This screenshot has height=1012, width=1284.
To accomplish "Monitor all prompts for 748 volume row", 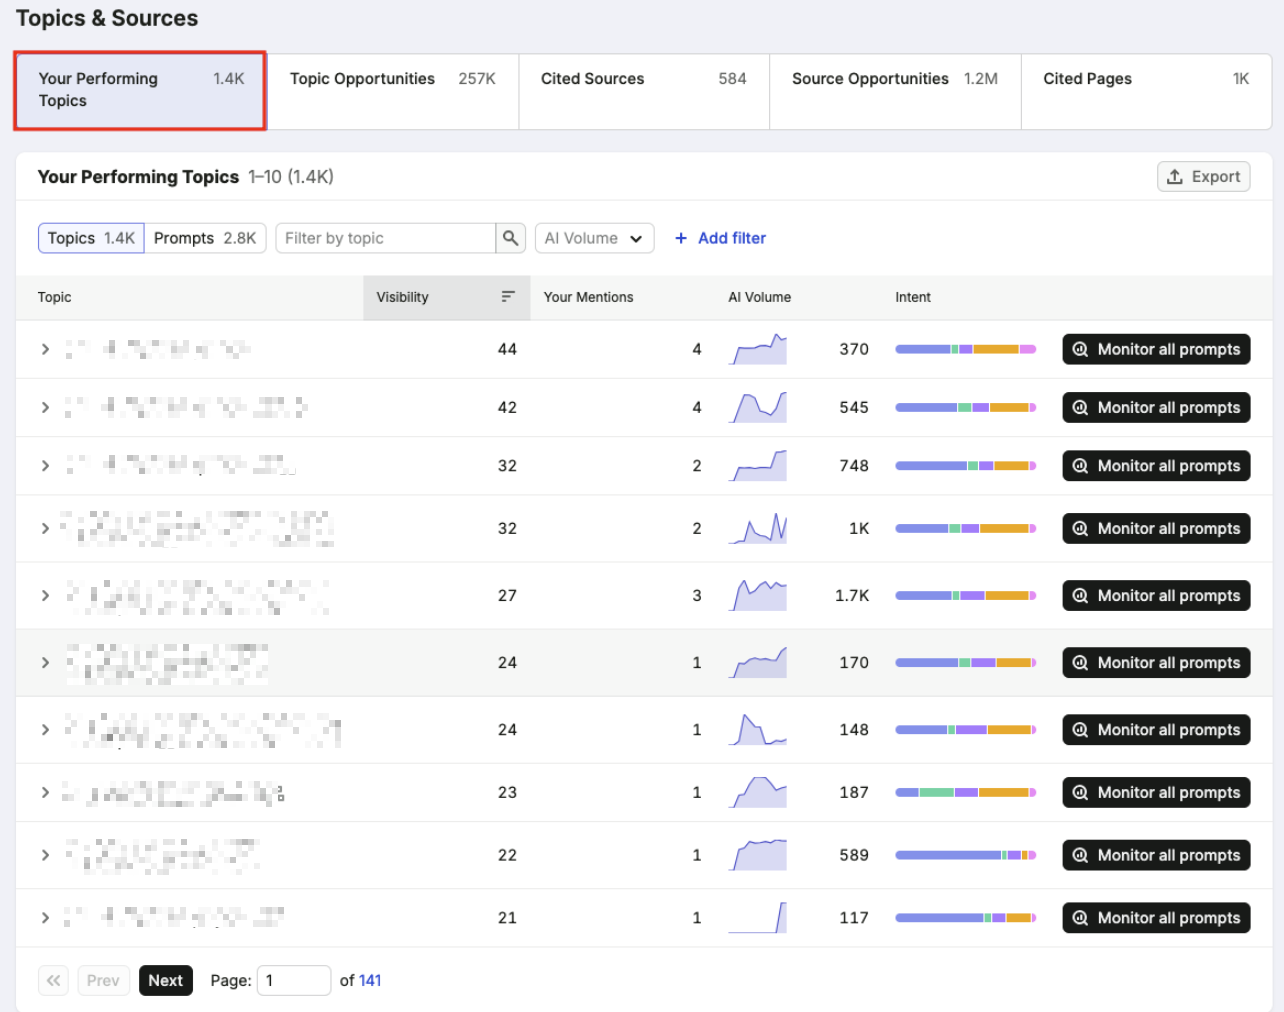I will (x=1156, y=466).
